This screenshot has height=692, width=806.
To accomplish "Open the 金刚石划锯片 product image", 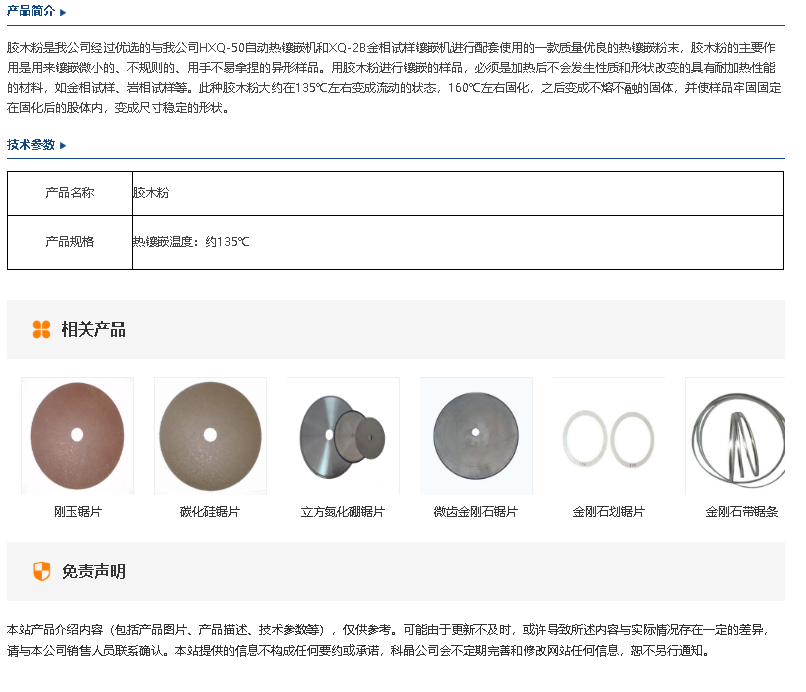I will [609, 435].
